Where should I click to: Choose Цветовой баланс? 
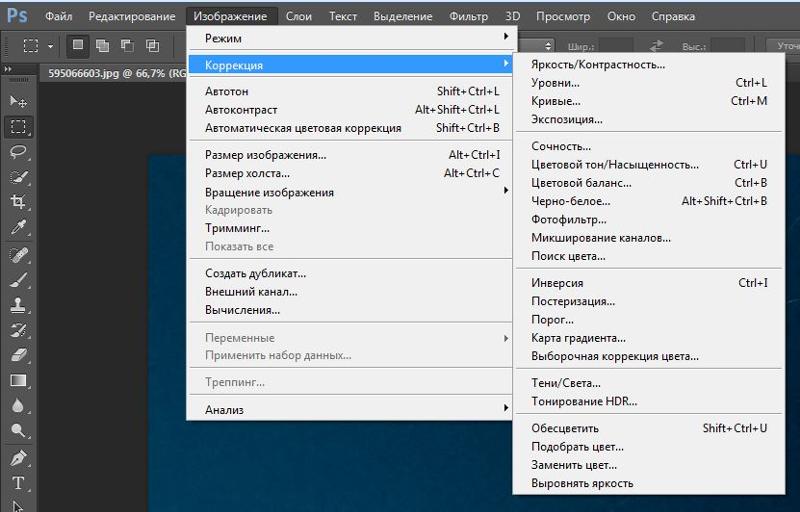pyautogui.click(x=649, y=183)
